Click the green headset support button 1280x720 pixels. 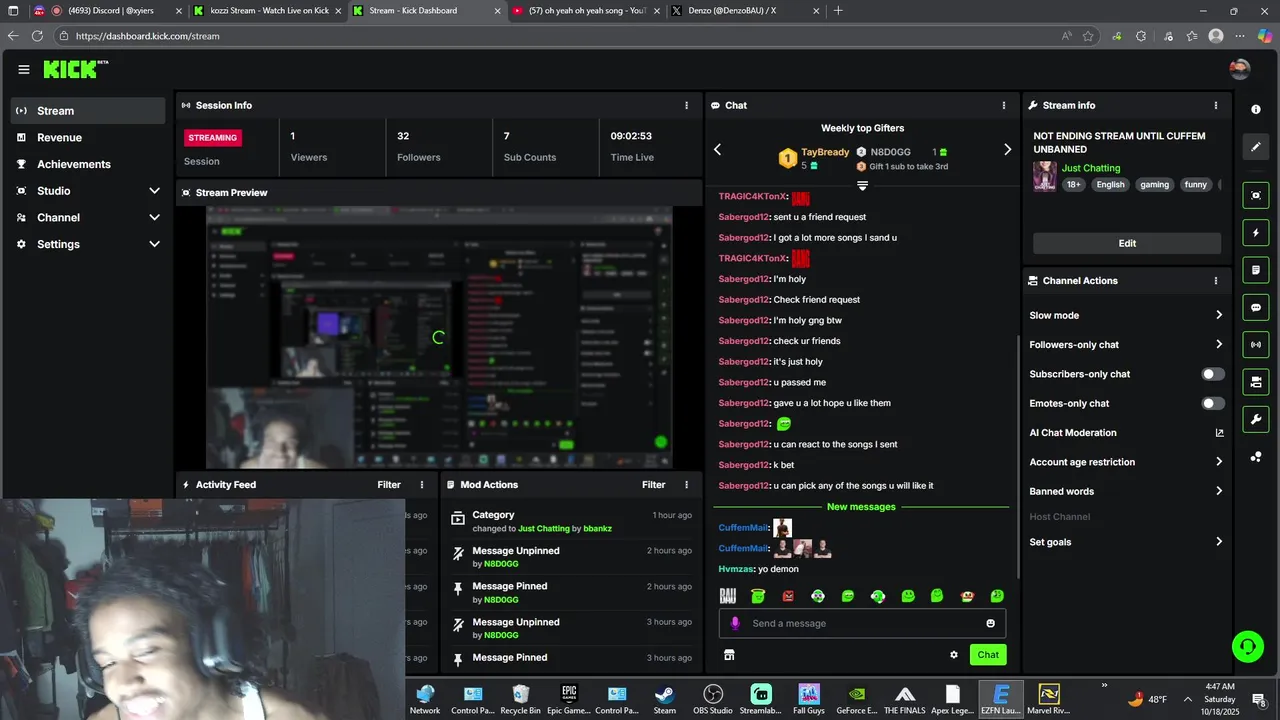click(x=1247, y=646)
